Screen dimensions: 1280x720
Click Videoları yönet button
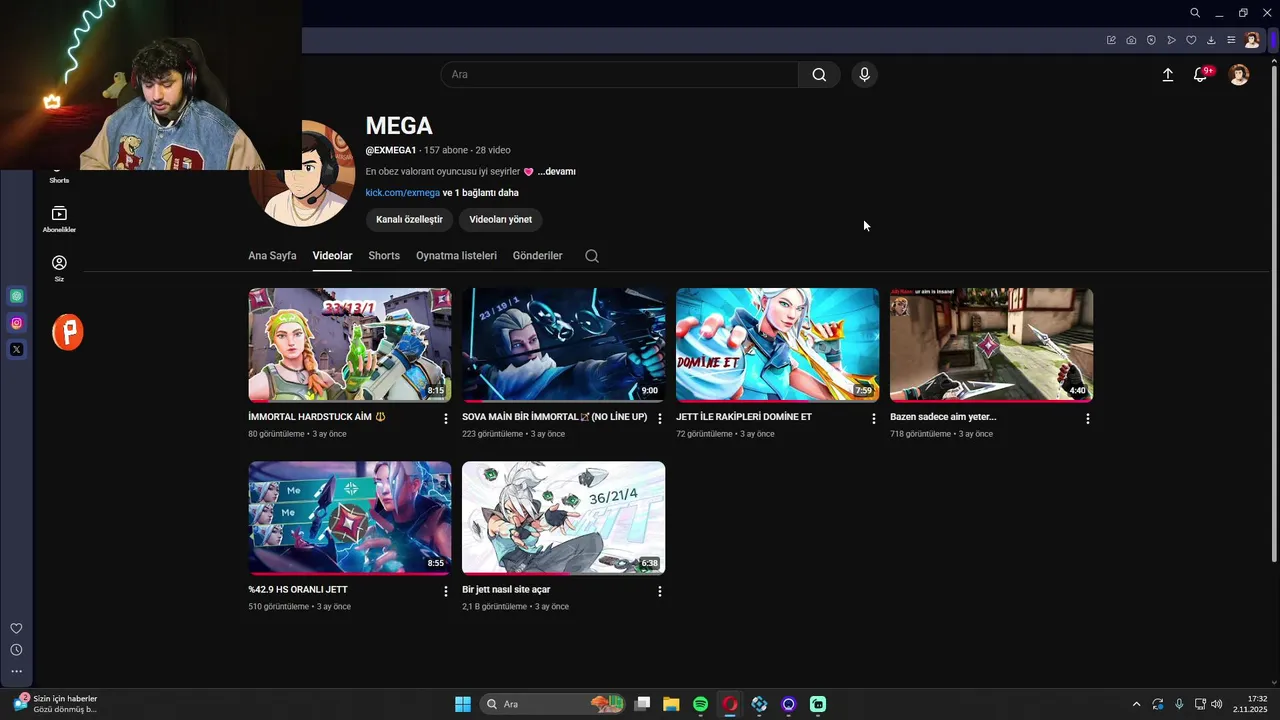tap(501, 219)
